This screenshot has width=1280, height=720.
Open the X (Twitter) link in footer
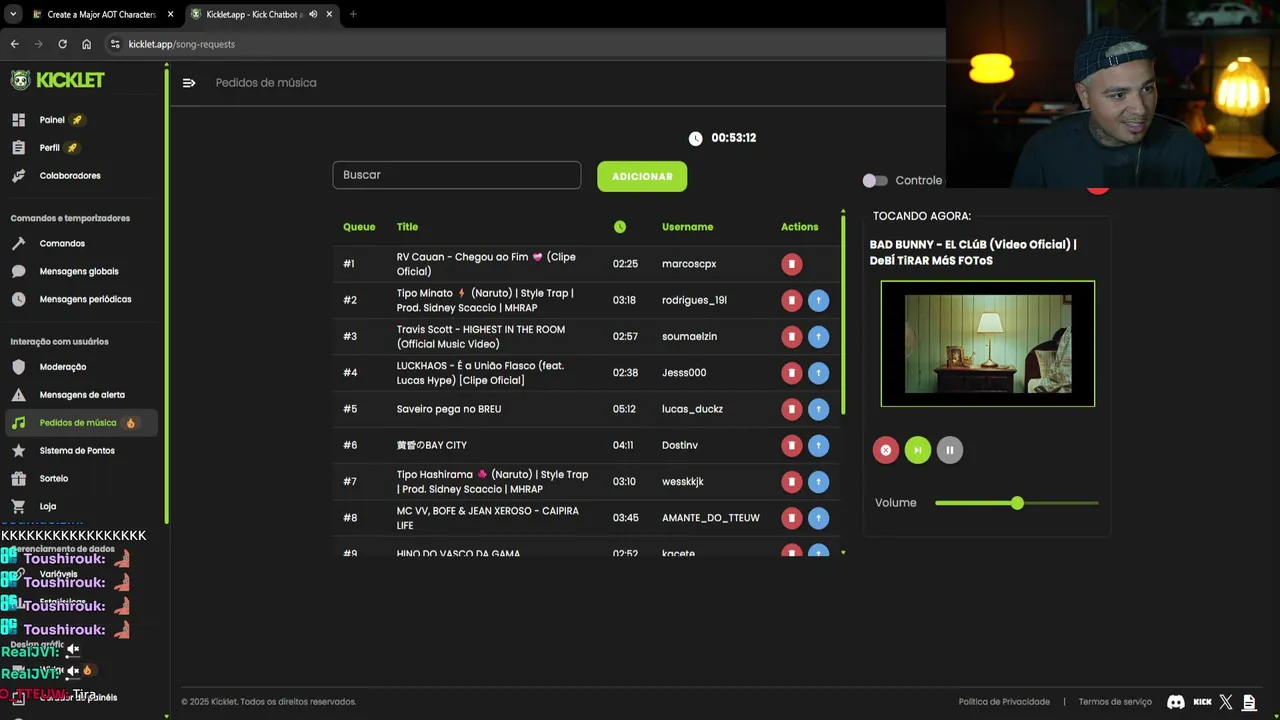pyautogui.click(x=1227, y=702)
